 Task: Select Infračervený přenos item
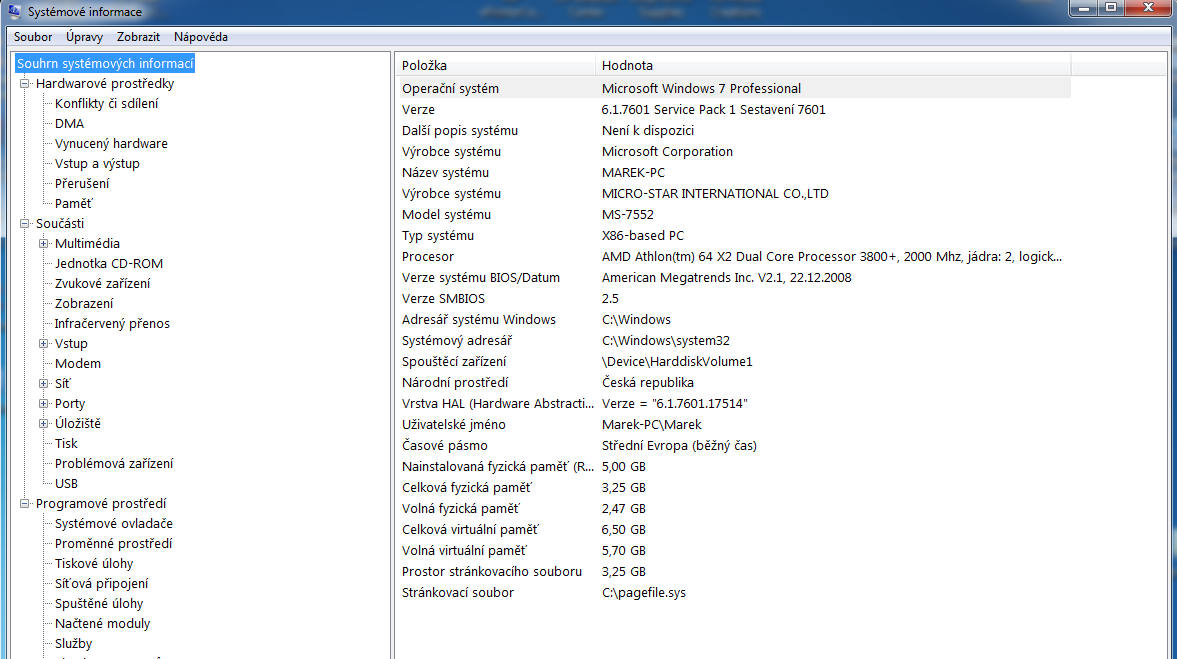click(112, 323)
